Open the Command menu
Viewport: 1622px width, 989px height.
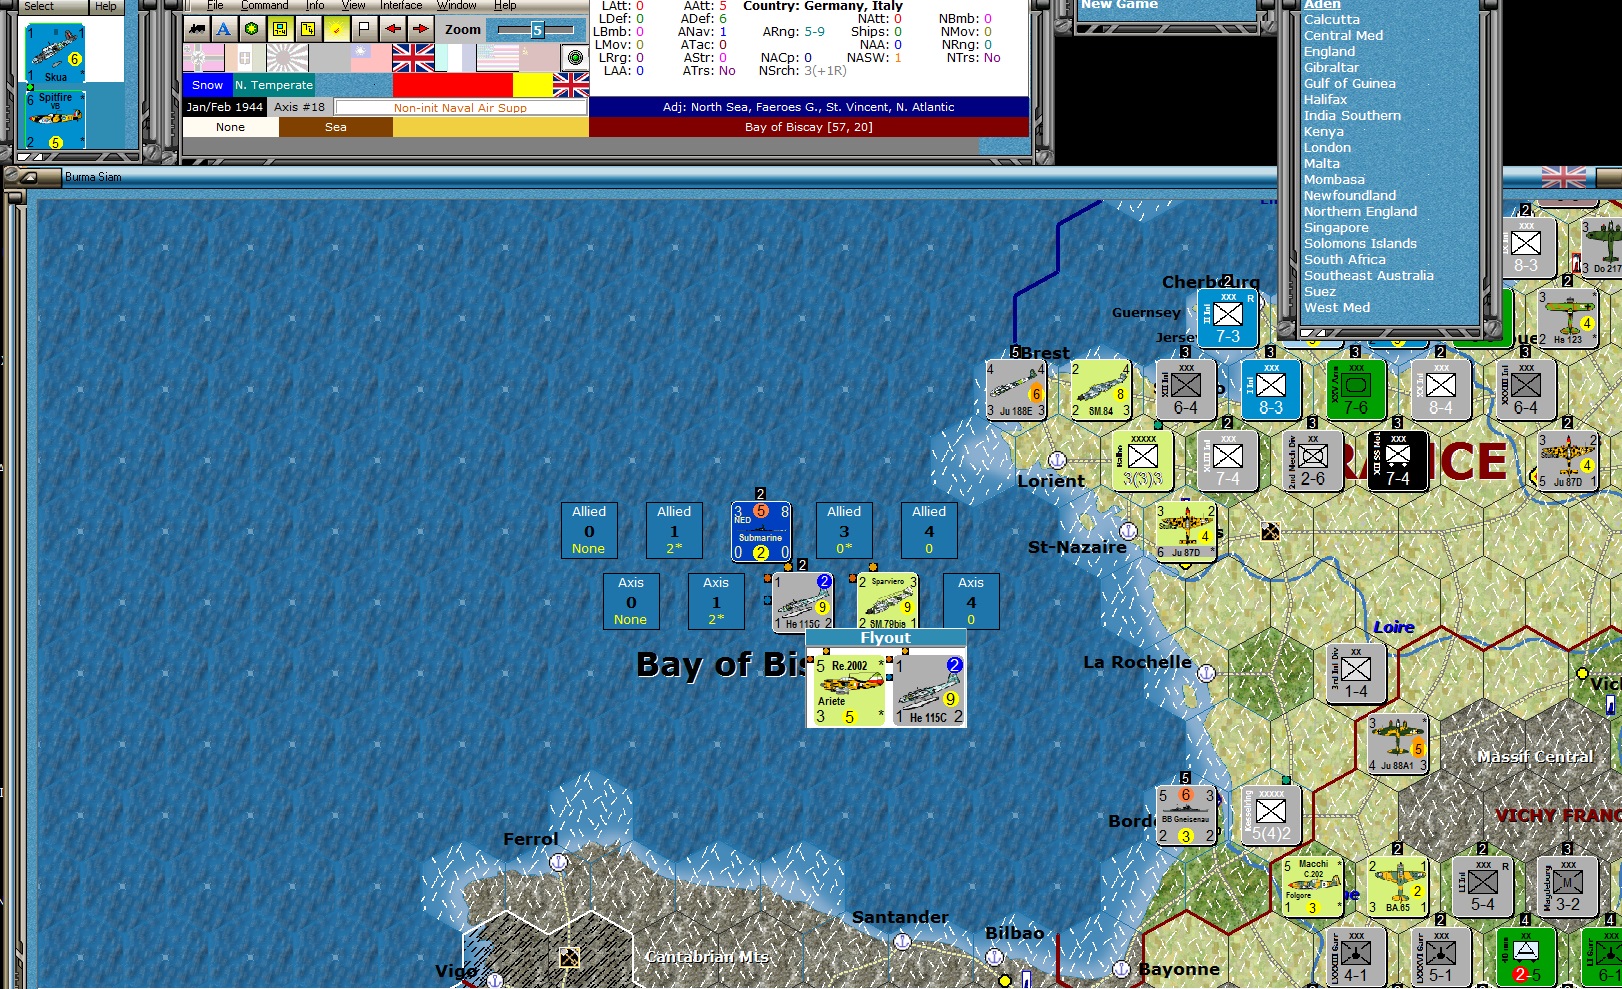coord(264,6)
